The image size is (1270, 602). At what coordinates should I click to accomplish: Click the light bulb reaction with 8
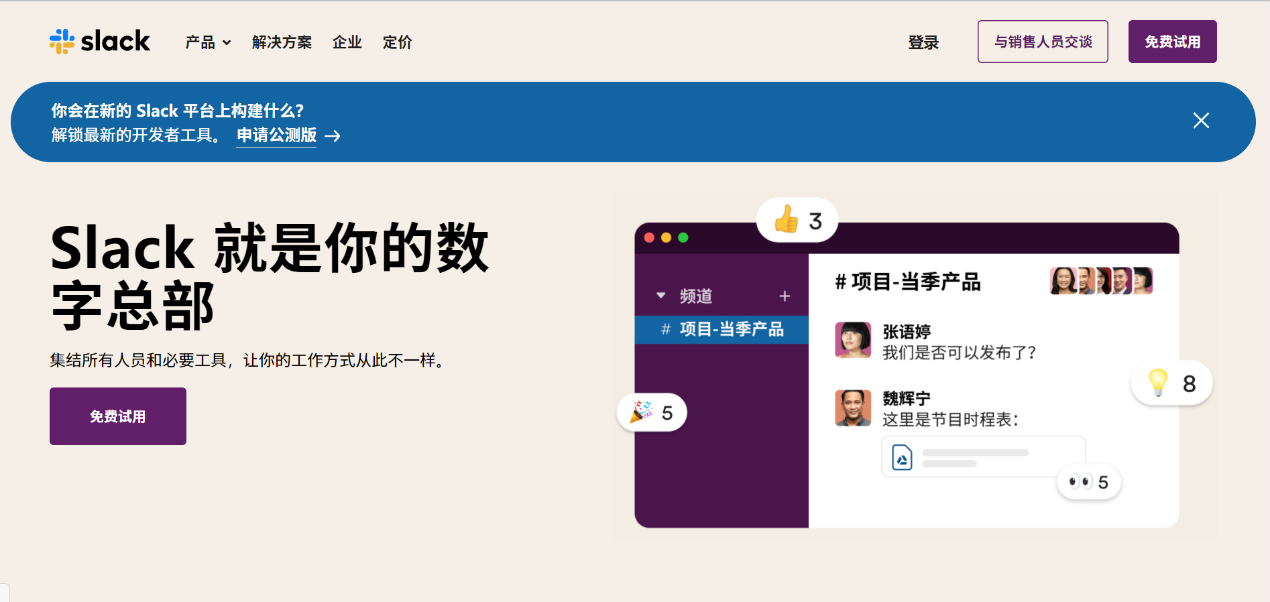tap(1171, 383)
